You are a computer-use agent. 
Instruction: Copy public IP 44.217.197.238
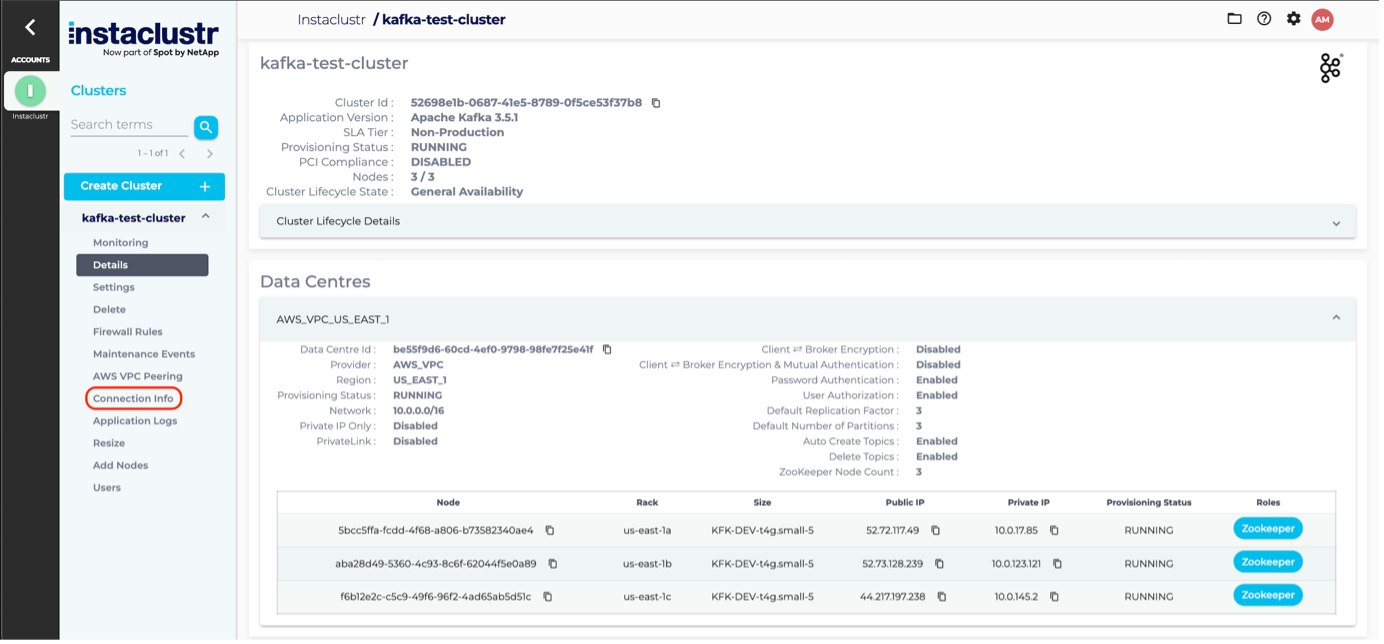[x=941, y=597]
